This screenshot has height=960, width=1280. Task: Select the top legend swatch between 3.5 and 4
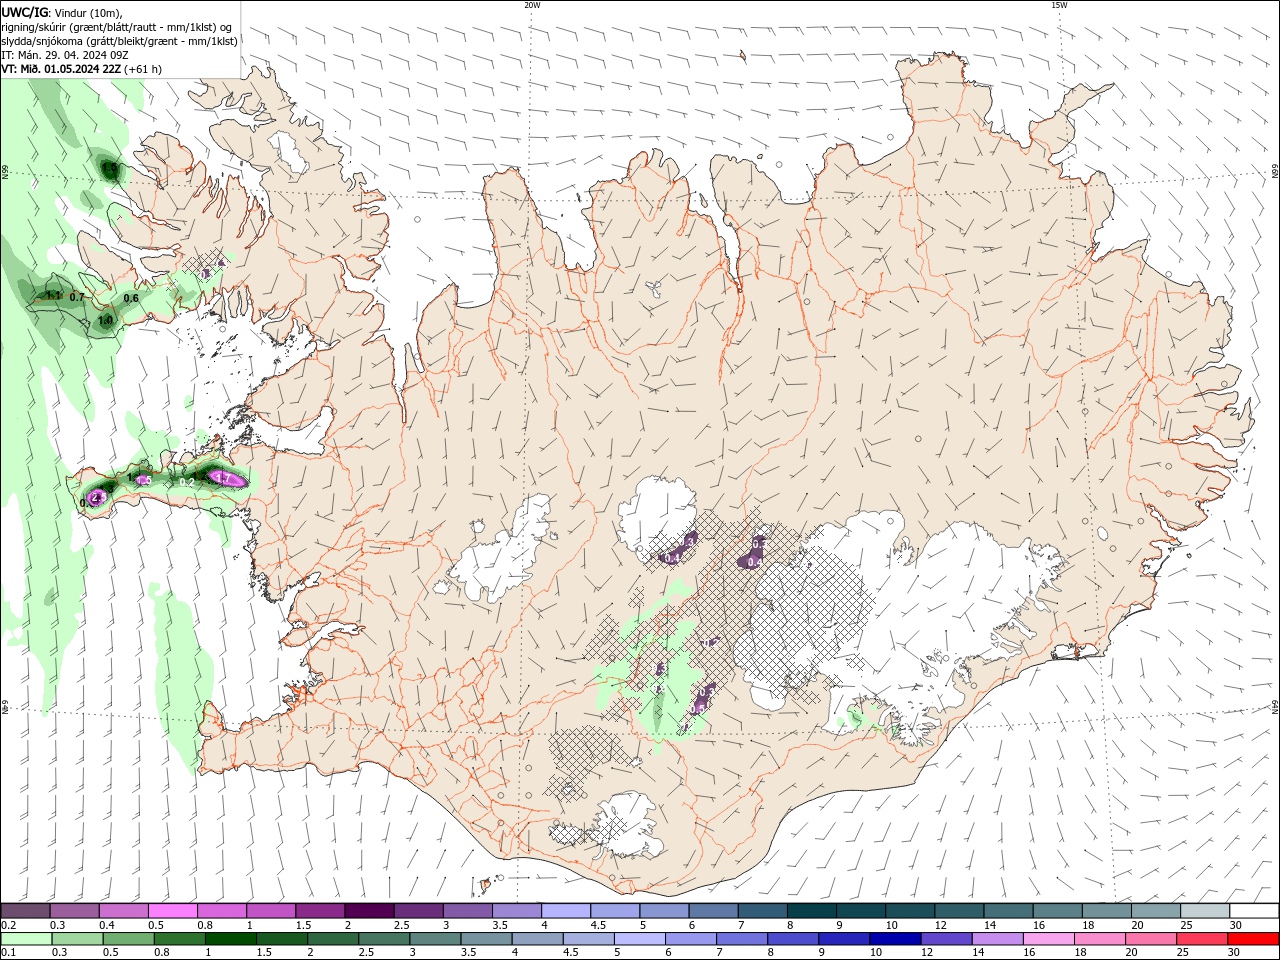click(515, 911)
